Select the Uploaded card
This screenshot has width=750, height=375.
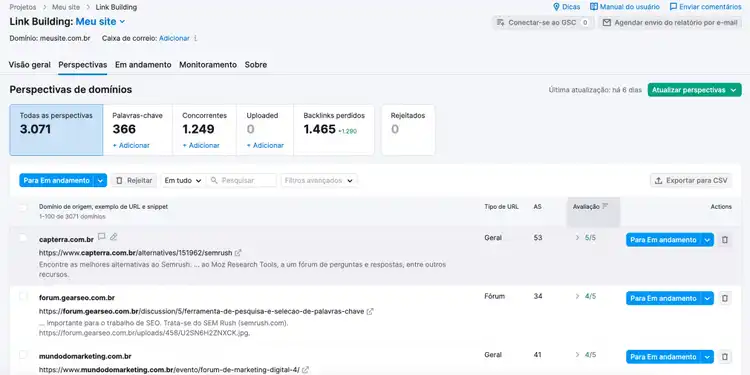(265, 130)
